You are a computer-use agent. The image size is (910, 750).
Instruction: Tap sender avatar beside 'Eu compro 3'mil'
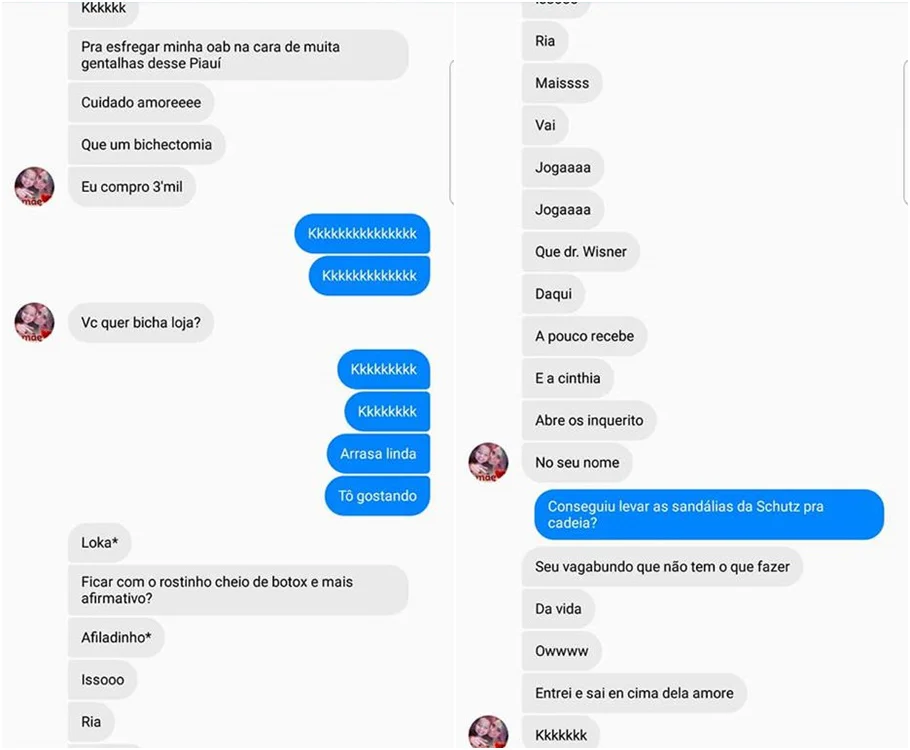coord(34,187)
